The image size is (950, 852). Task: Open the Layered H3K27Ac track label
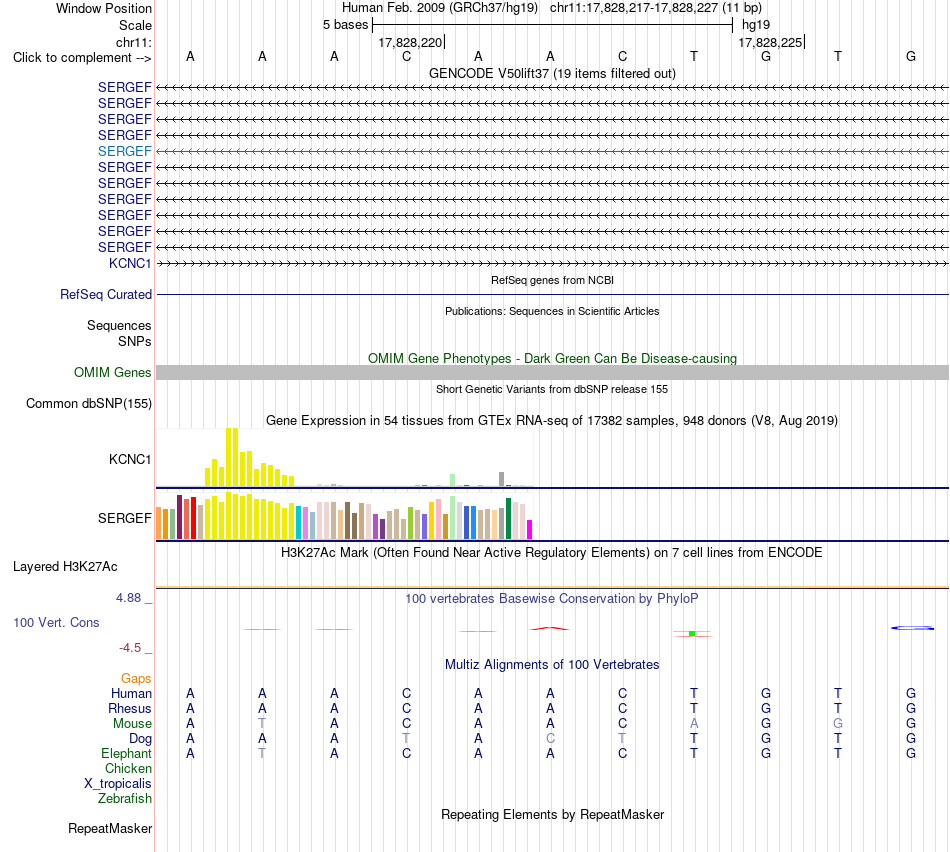65,567
